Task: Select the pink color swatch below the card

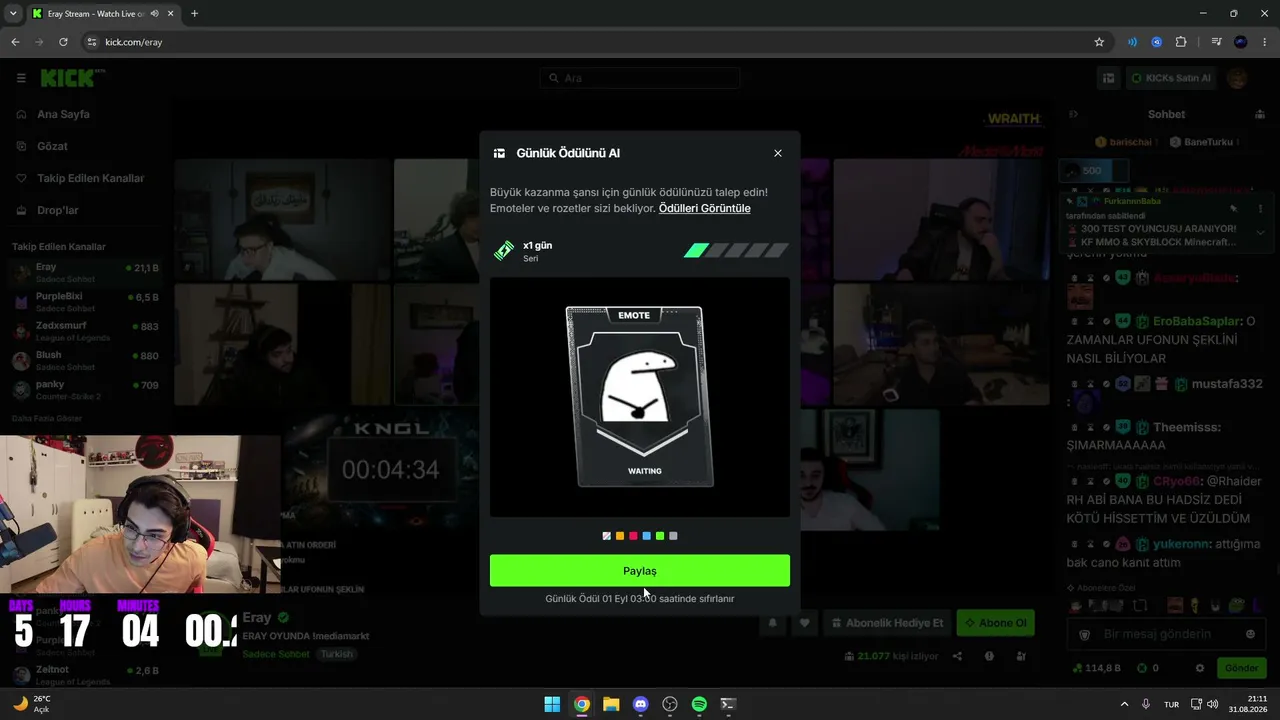Action: tap(633, 536)
